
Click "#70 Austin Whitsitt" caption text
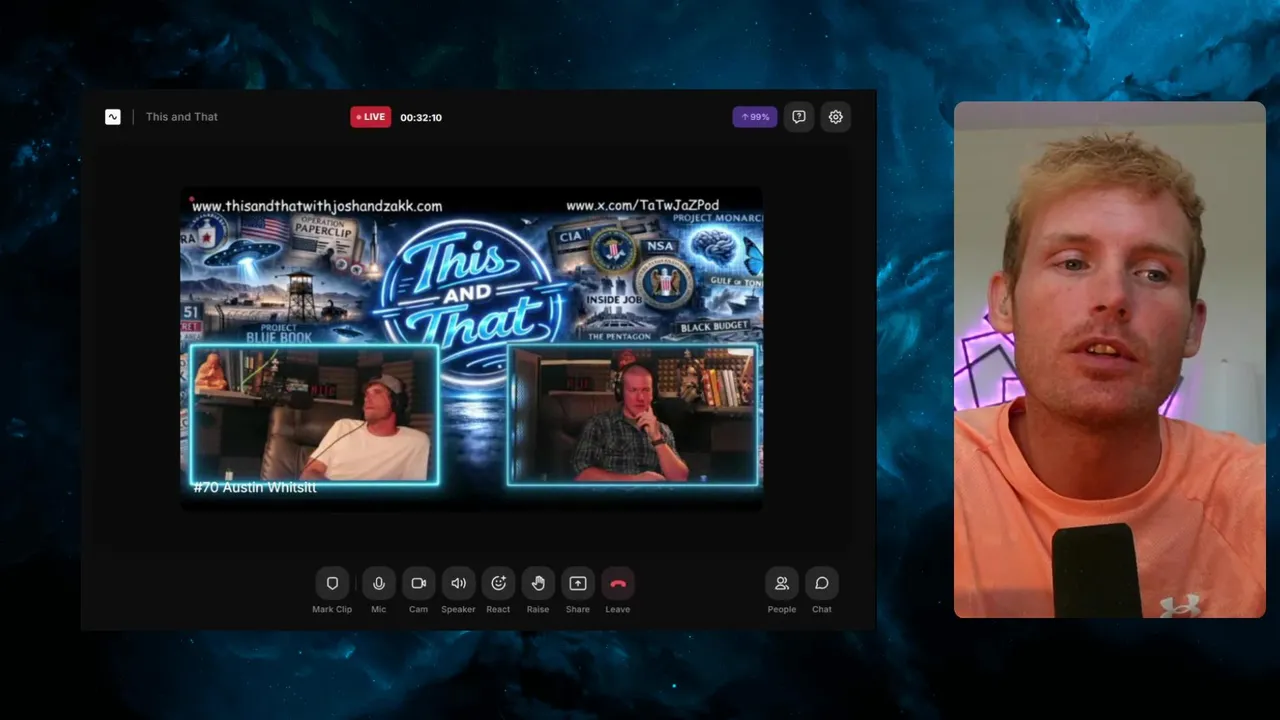(x=255, y=487)
